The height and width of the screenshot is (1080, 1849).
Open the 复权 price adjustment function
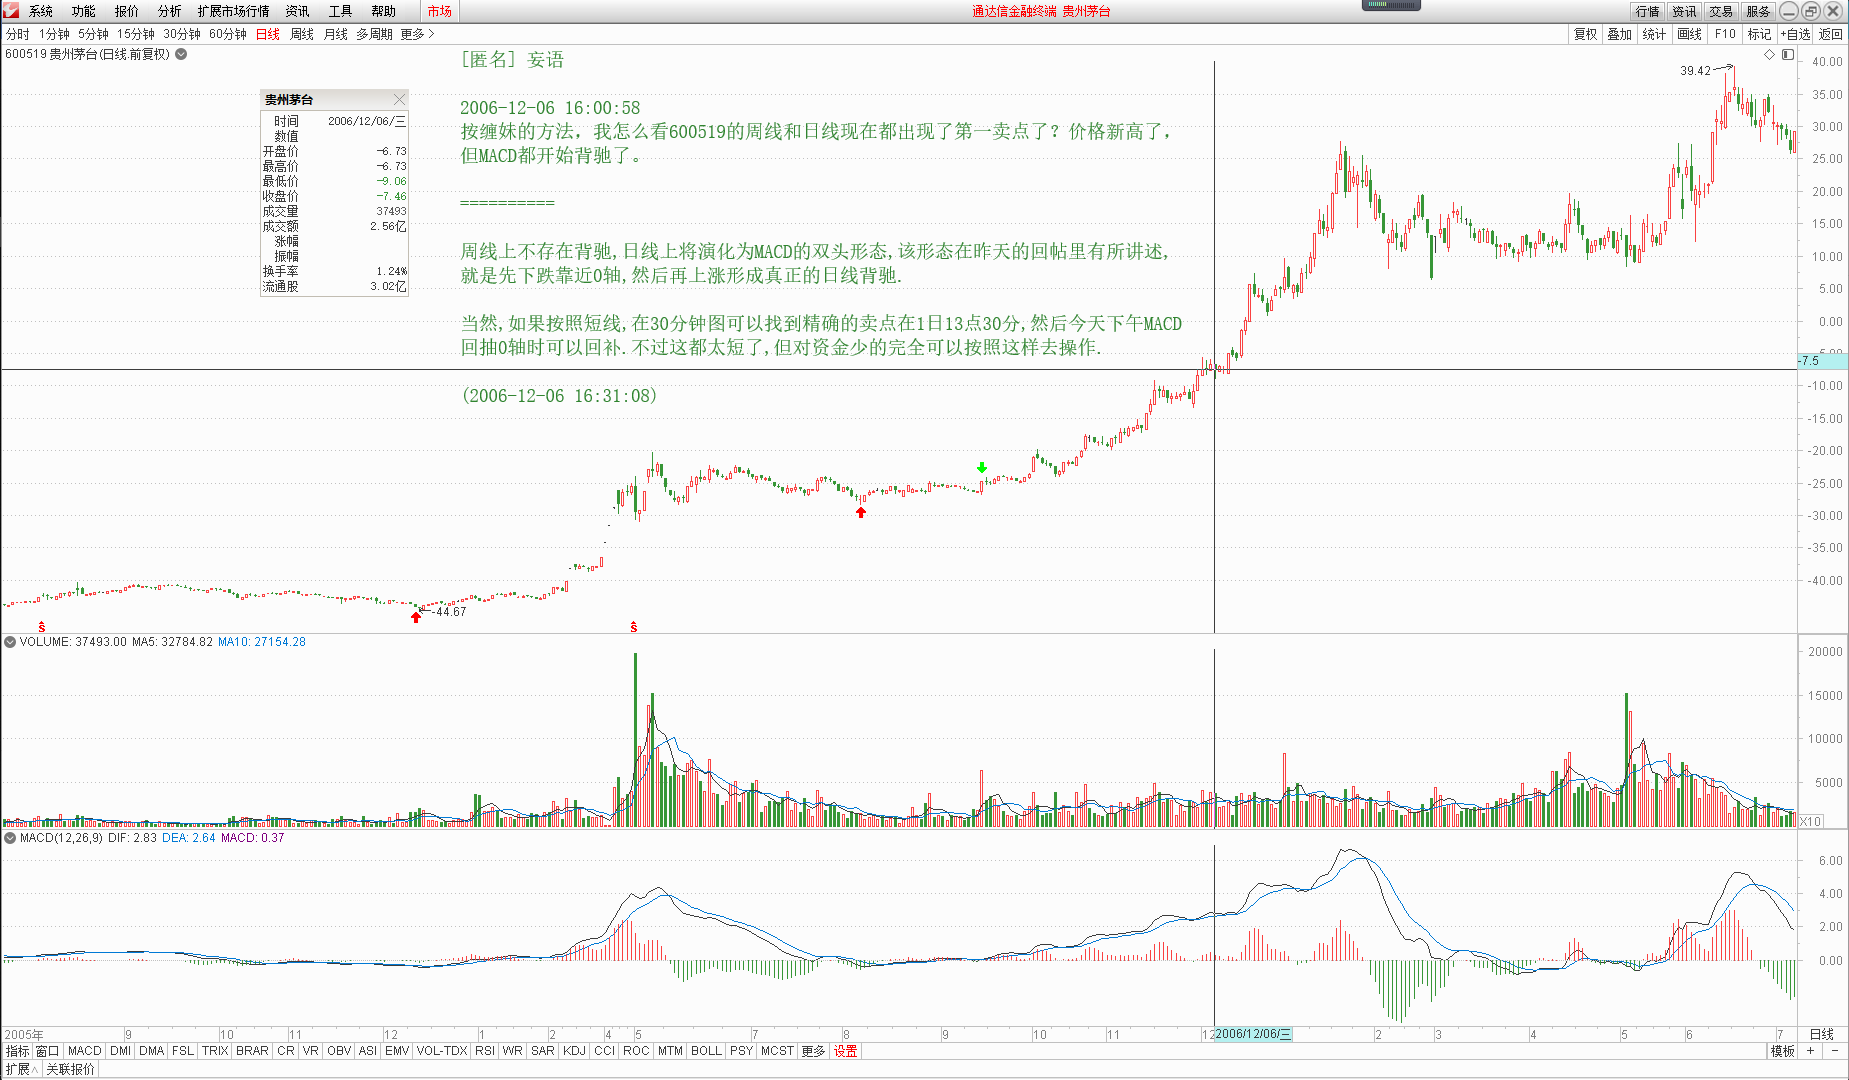point(1585,33)
